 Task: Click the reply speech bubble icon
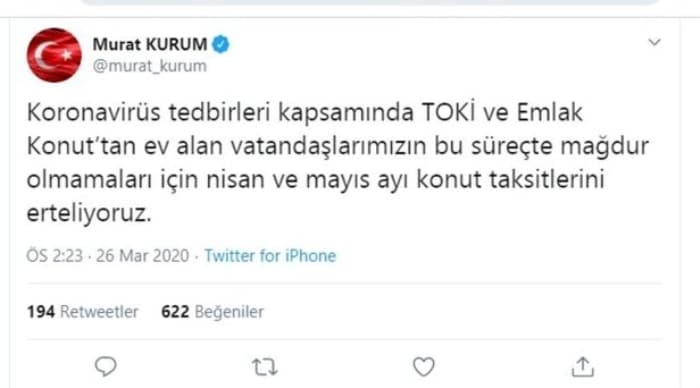point(106,367)
